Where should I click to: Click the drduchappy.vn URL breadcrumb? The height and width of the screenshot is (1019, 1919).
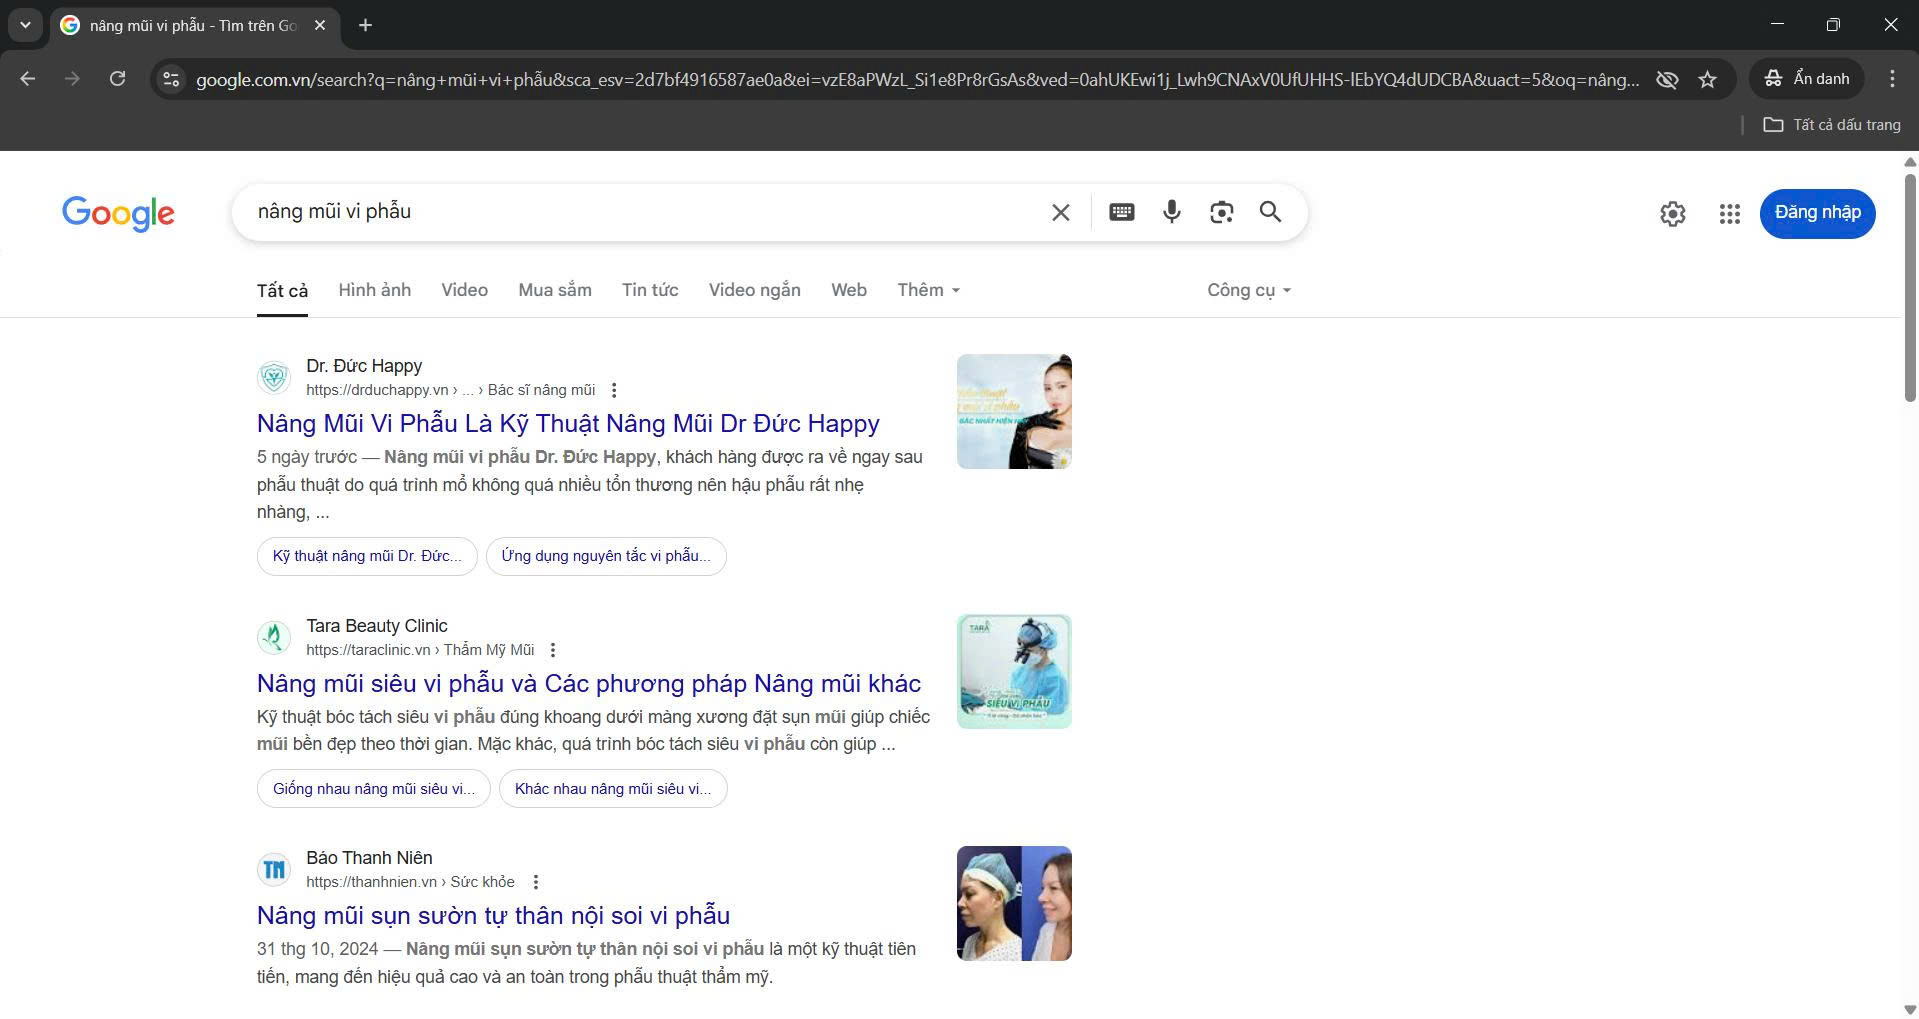click(450, 390)
